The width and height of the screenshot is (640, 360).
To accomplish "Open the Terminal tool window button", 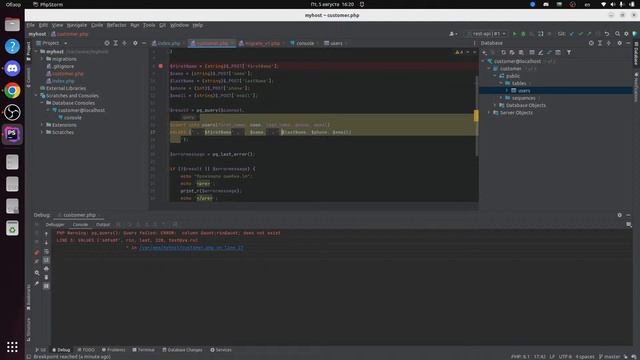I will pyautogui.click(x=144, y=350).
